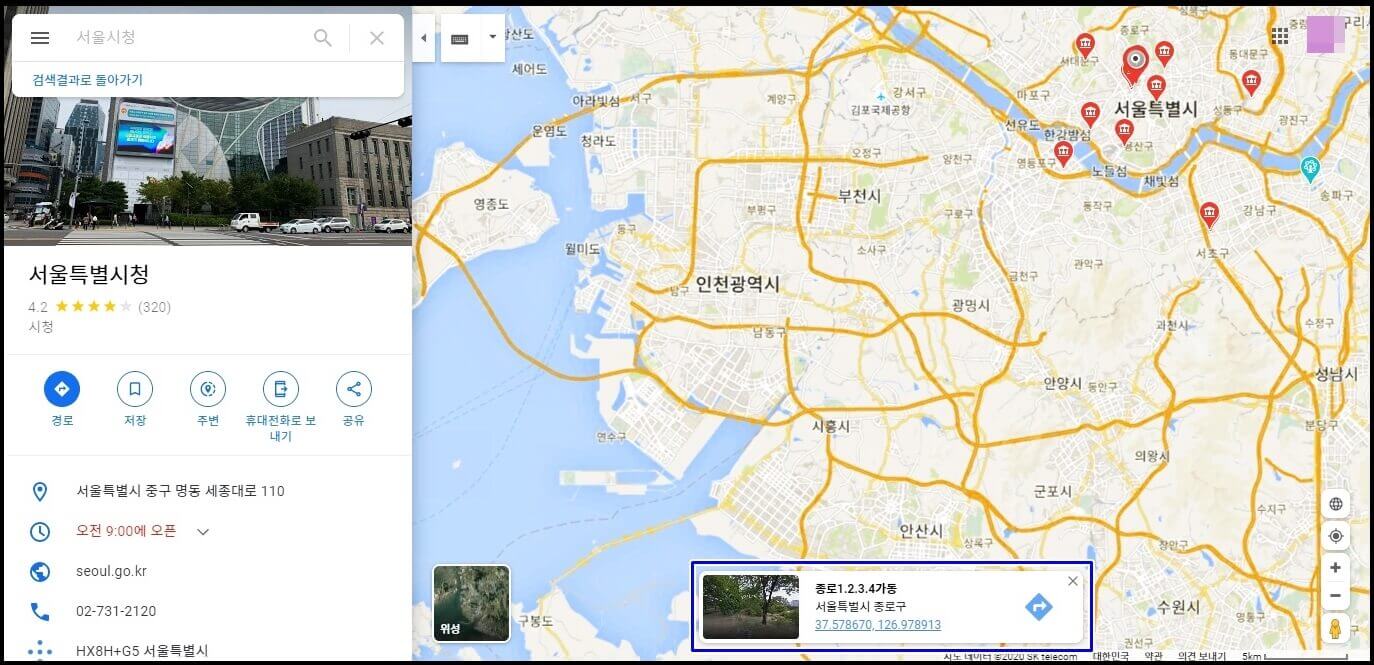Click the 오전 9:00에 오픈 hours text
1374x665 pixels.
click(x=126, y=531)
